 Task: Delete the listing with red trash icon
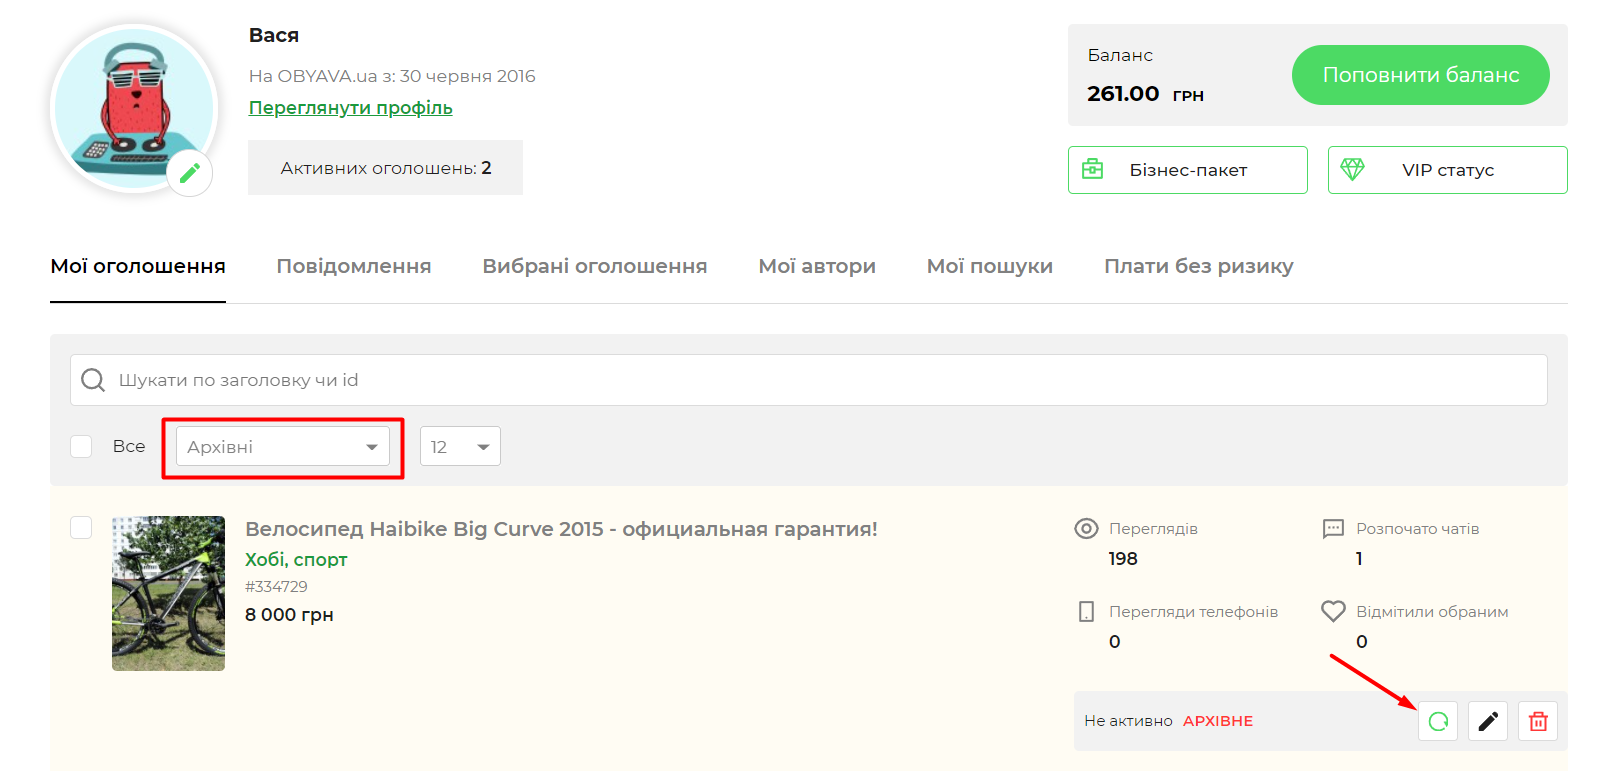1538,721
